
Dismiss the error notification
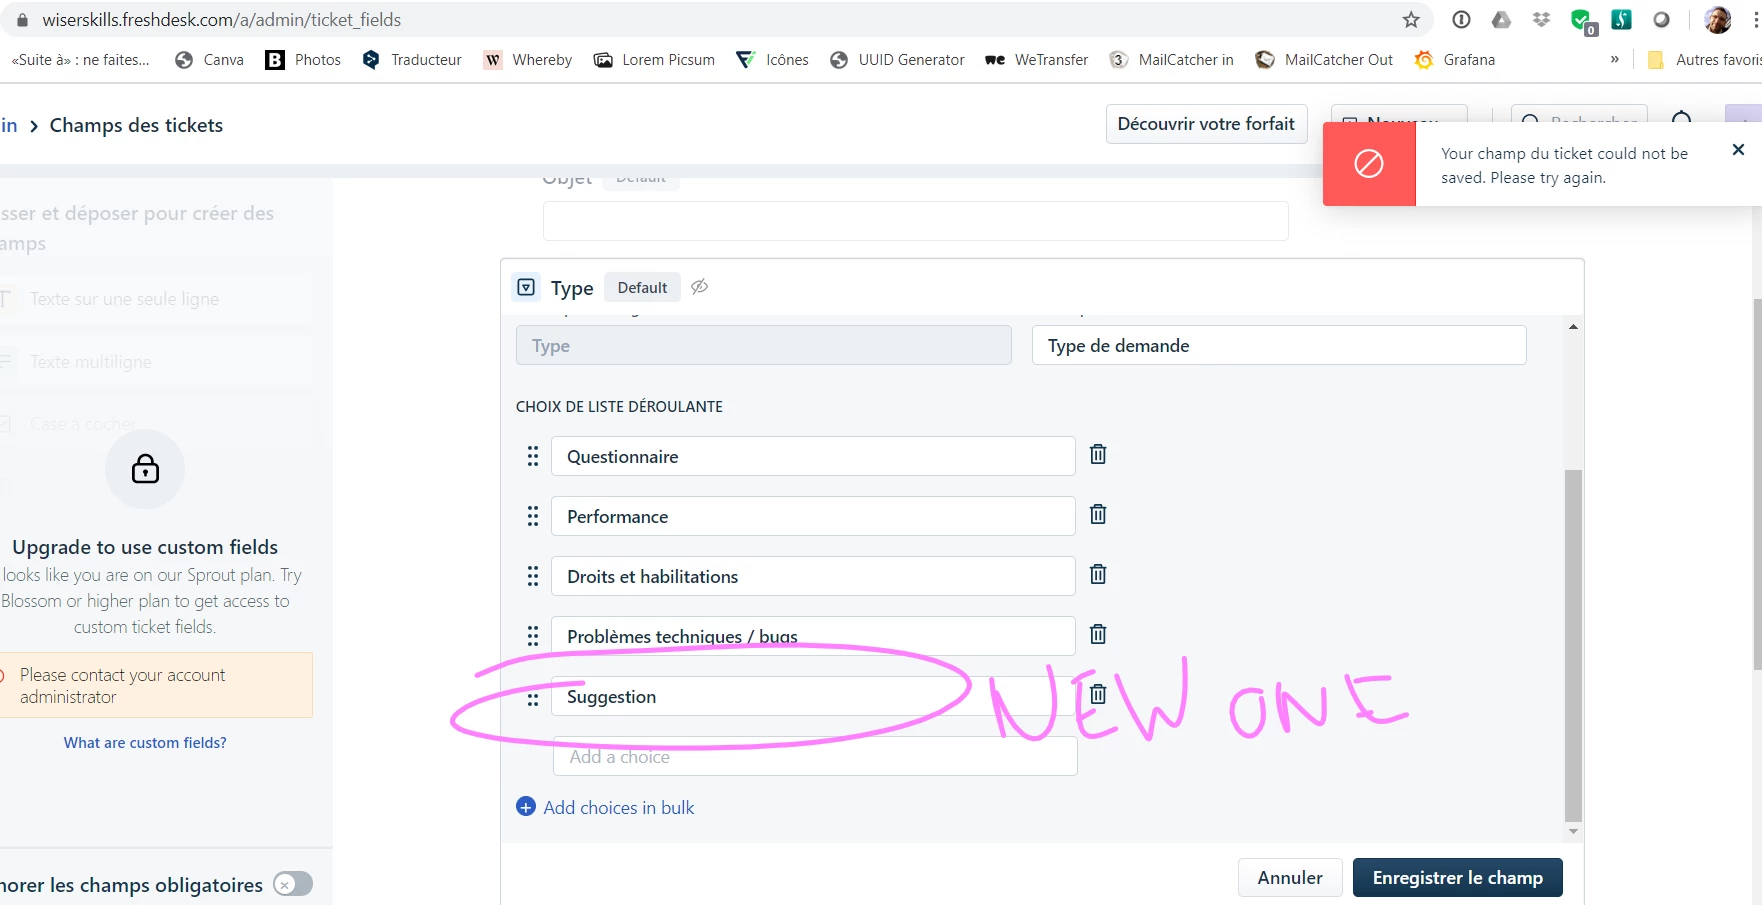(1738, 149)
